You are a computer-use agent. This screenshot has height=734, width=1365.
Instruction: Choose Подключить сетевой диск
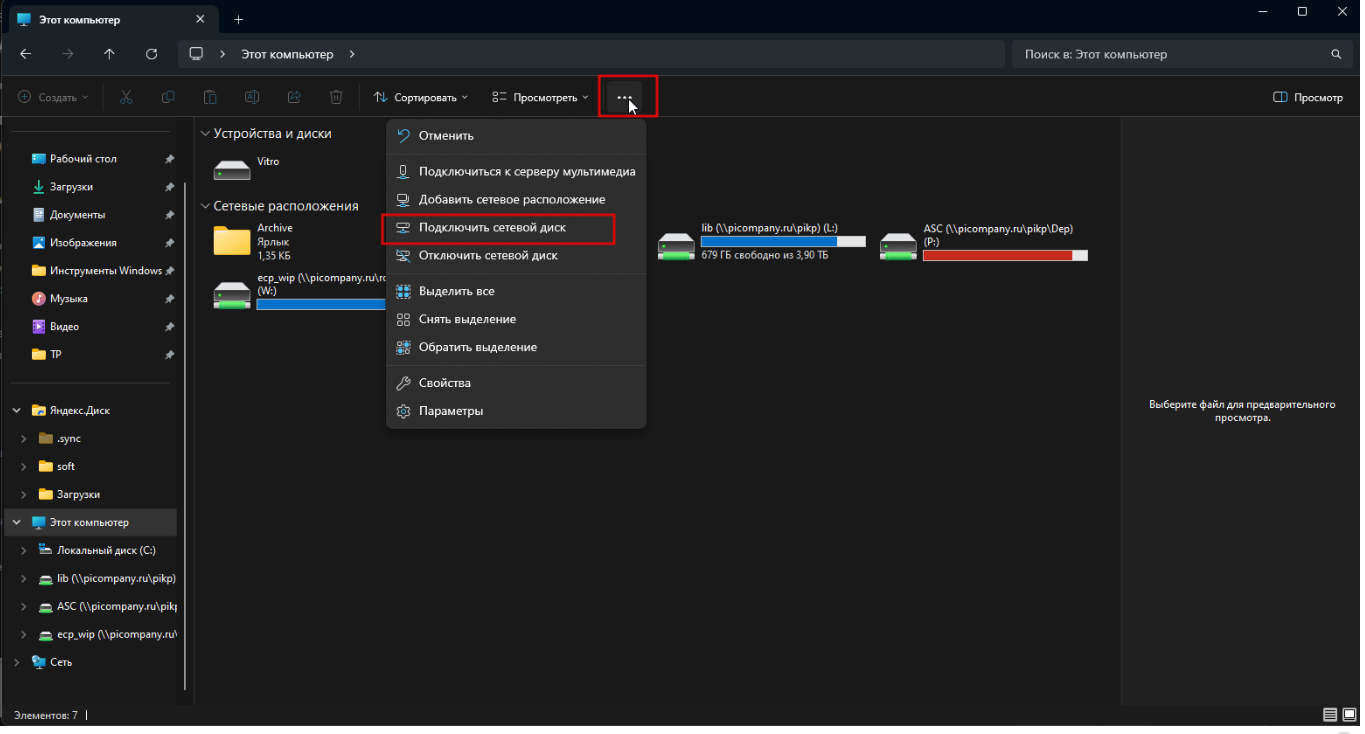click(516, 228)
